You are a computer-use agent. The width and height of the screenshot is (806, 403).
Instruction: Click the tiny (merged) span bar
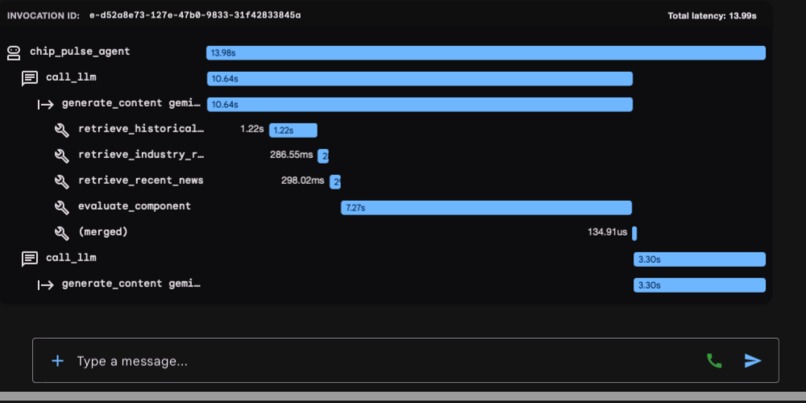click(634, 233)
